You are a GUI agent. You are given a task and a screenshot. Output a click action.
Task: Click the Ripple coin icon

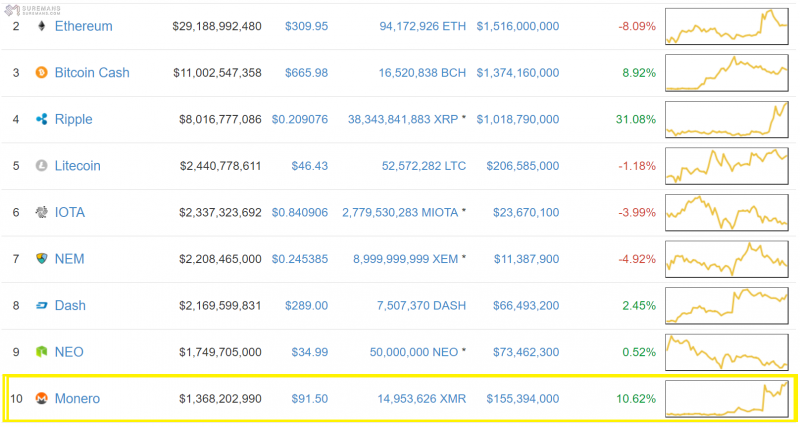click(x=41, y=119)
